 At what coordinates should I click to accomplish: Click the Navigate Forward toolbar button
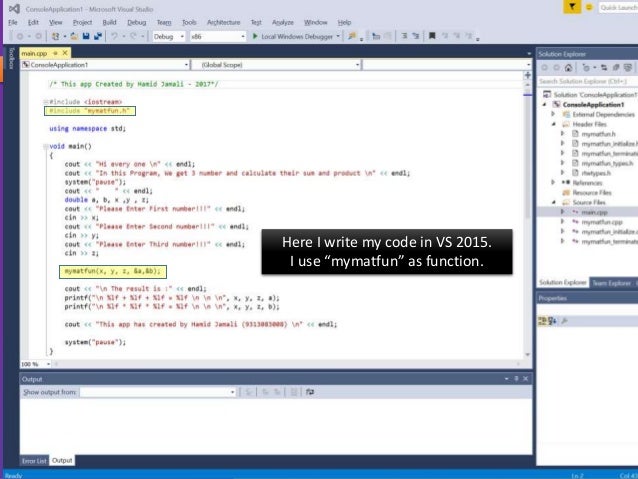(38, 36)
